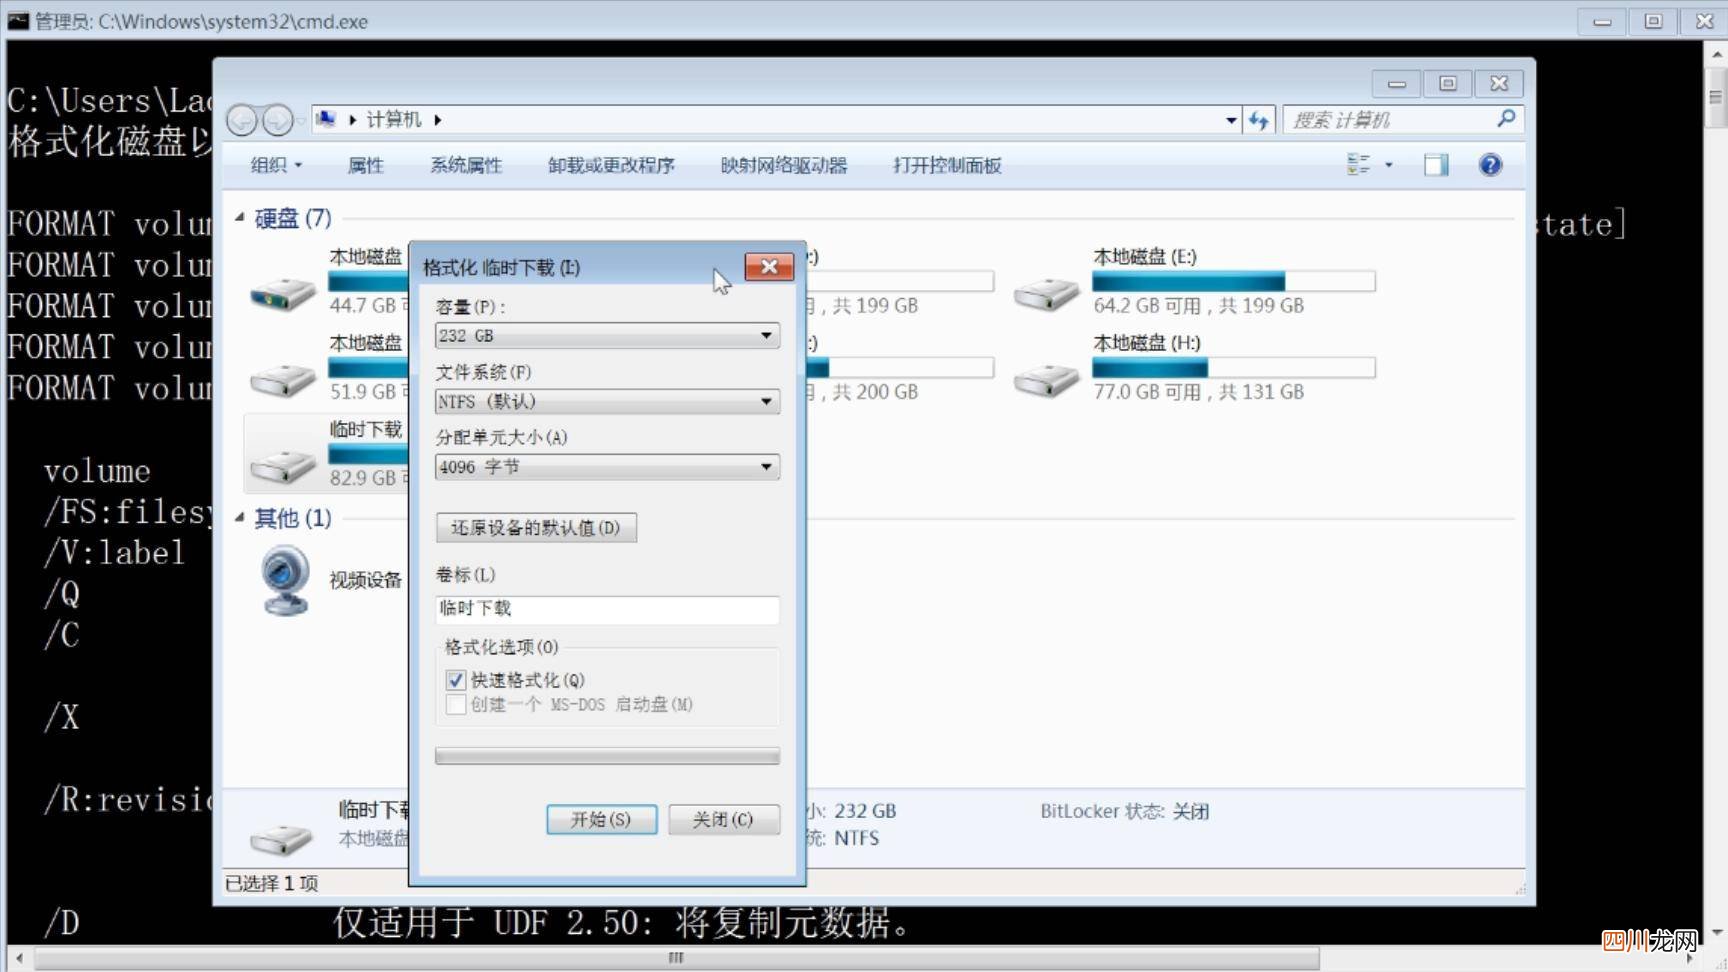Click the volume label text field
Screen dimensions: 1728x972
coord(607,609)
